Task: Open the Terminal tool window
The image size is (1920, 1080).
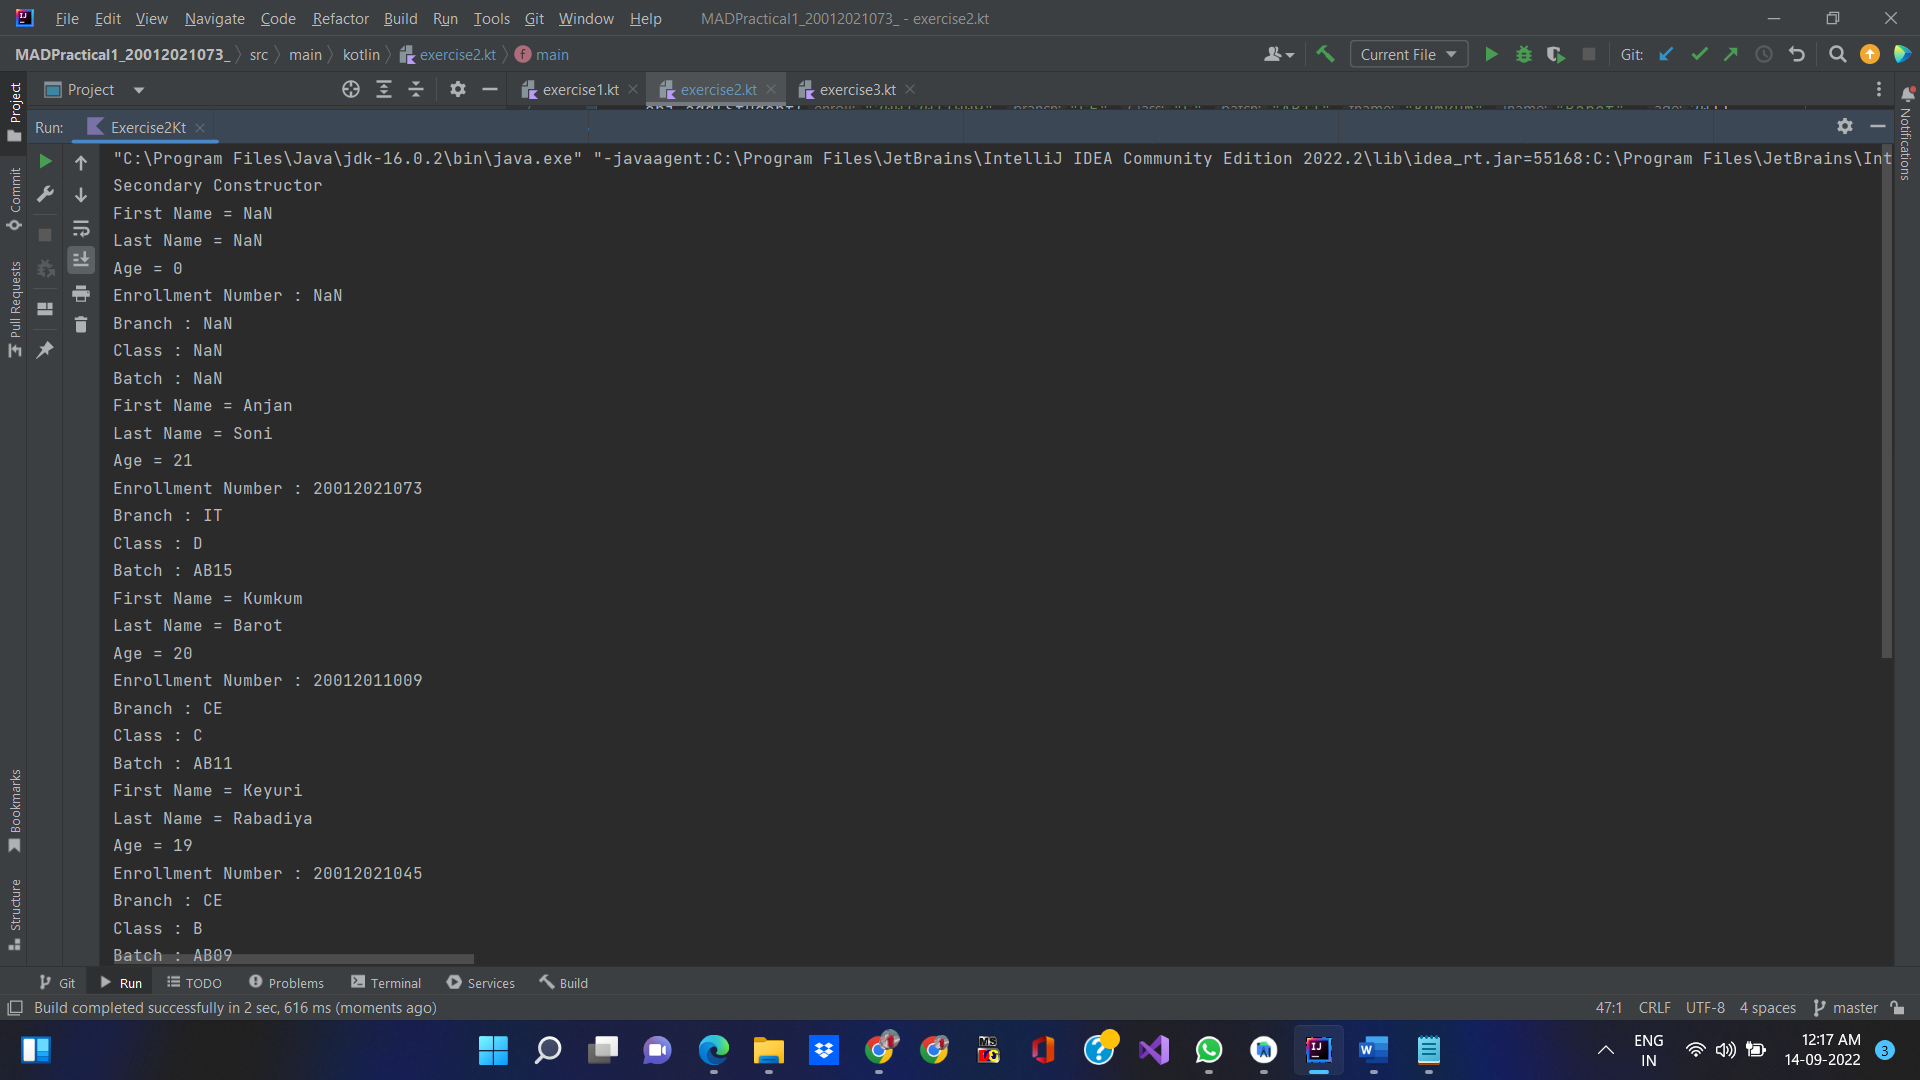Action: tap(395, 982)
